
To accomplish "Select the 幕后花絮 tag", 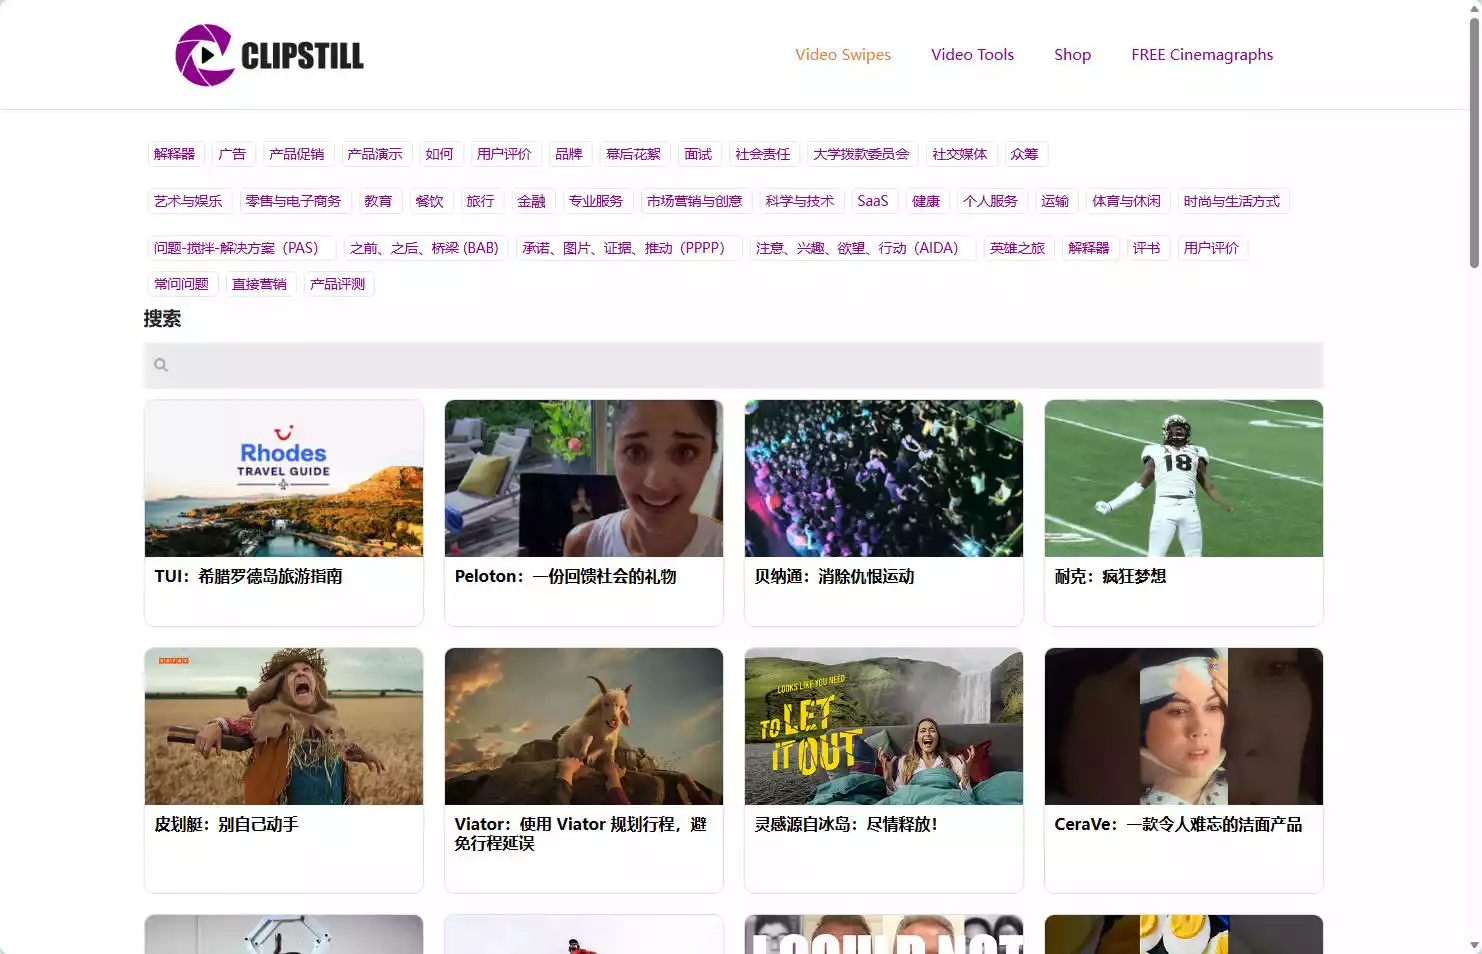I will [x=634, y=154].
